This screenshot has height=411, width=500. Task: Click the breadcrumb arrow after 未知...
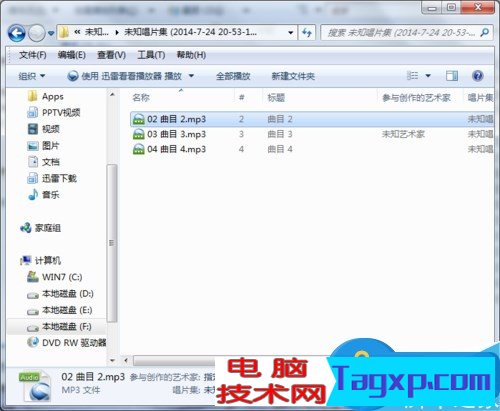117,33
